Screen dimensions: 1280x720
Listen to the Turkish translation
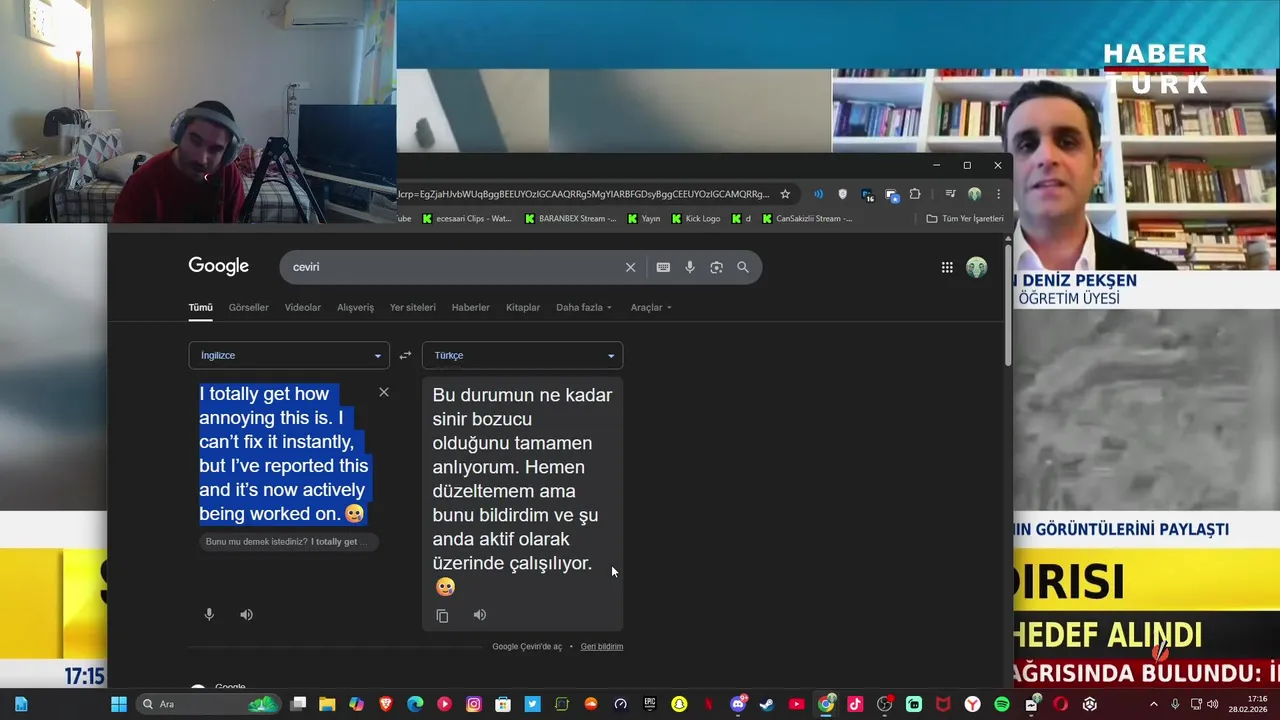(x=480, y=615)
